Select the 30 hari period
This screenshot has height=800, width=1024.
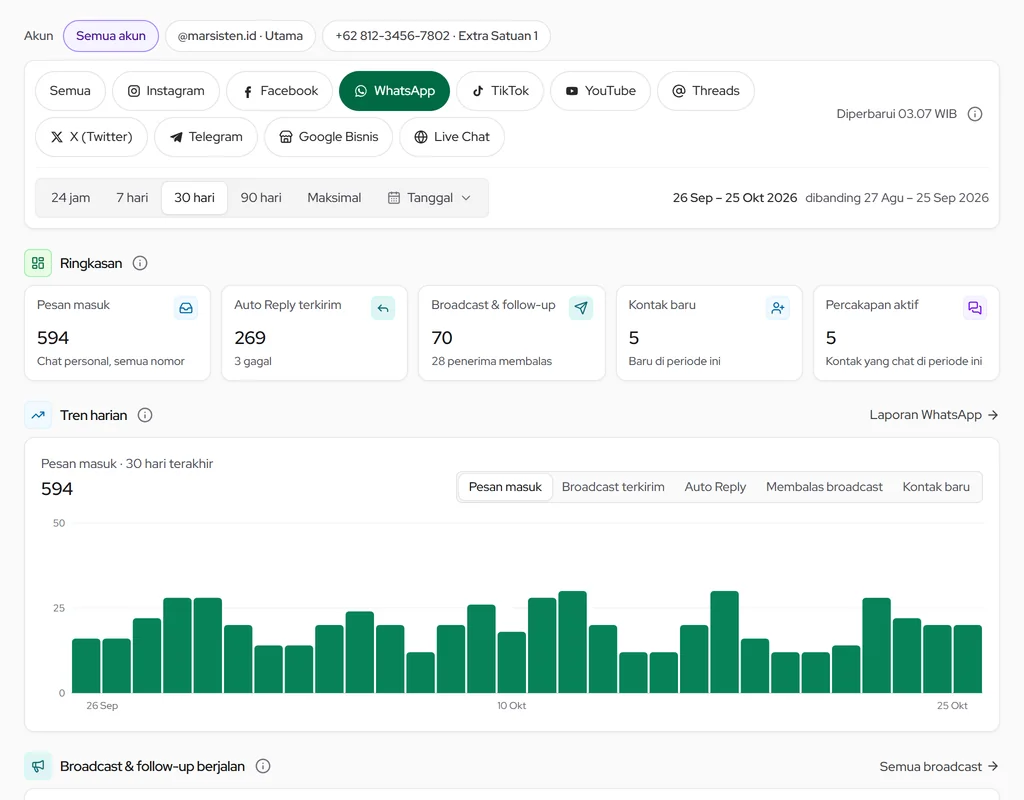click(194, 198)
